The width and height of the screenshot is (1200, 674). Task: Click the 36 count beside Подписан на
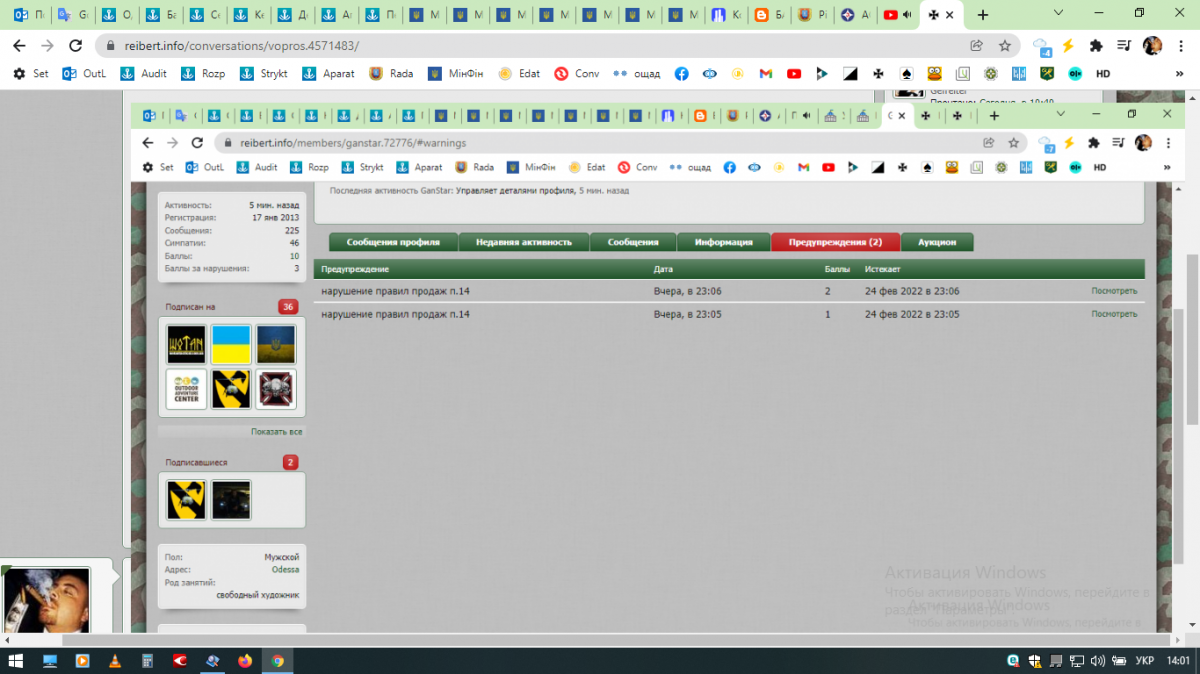point(288,306)
